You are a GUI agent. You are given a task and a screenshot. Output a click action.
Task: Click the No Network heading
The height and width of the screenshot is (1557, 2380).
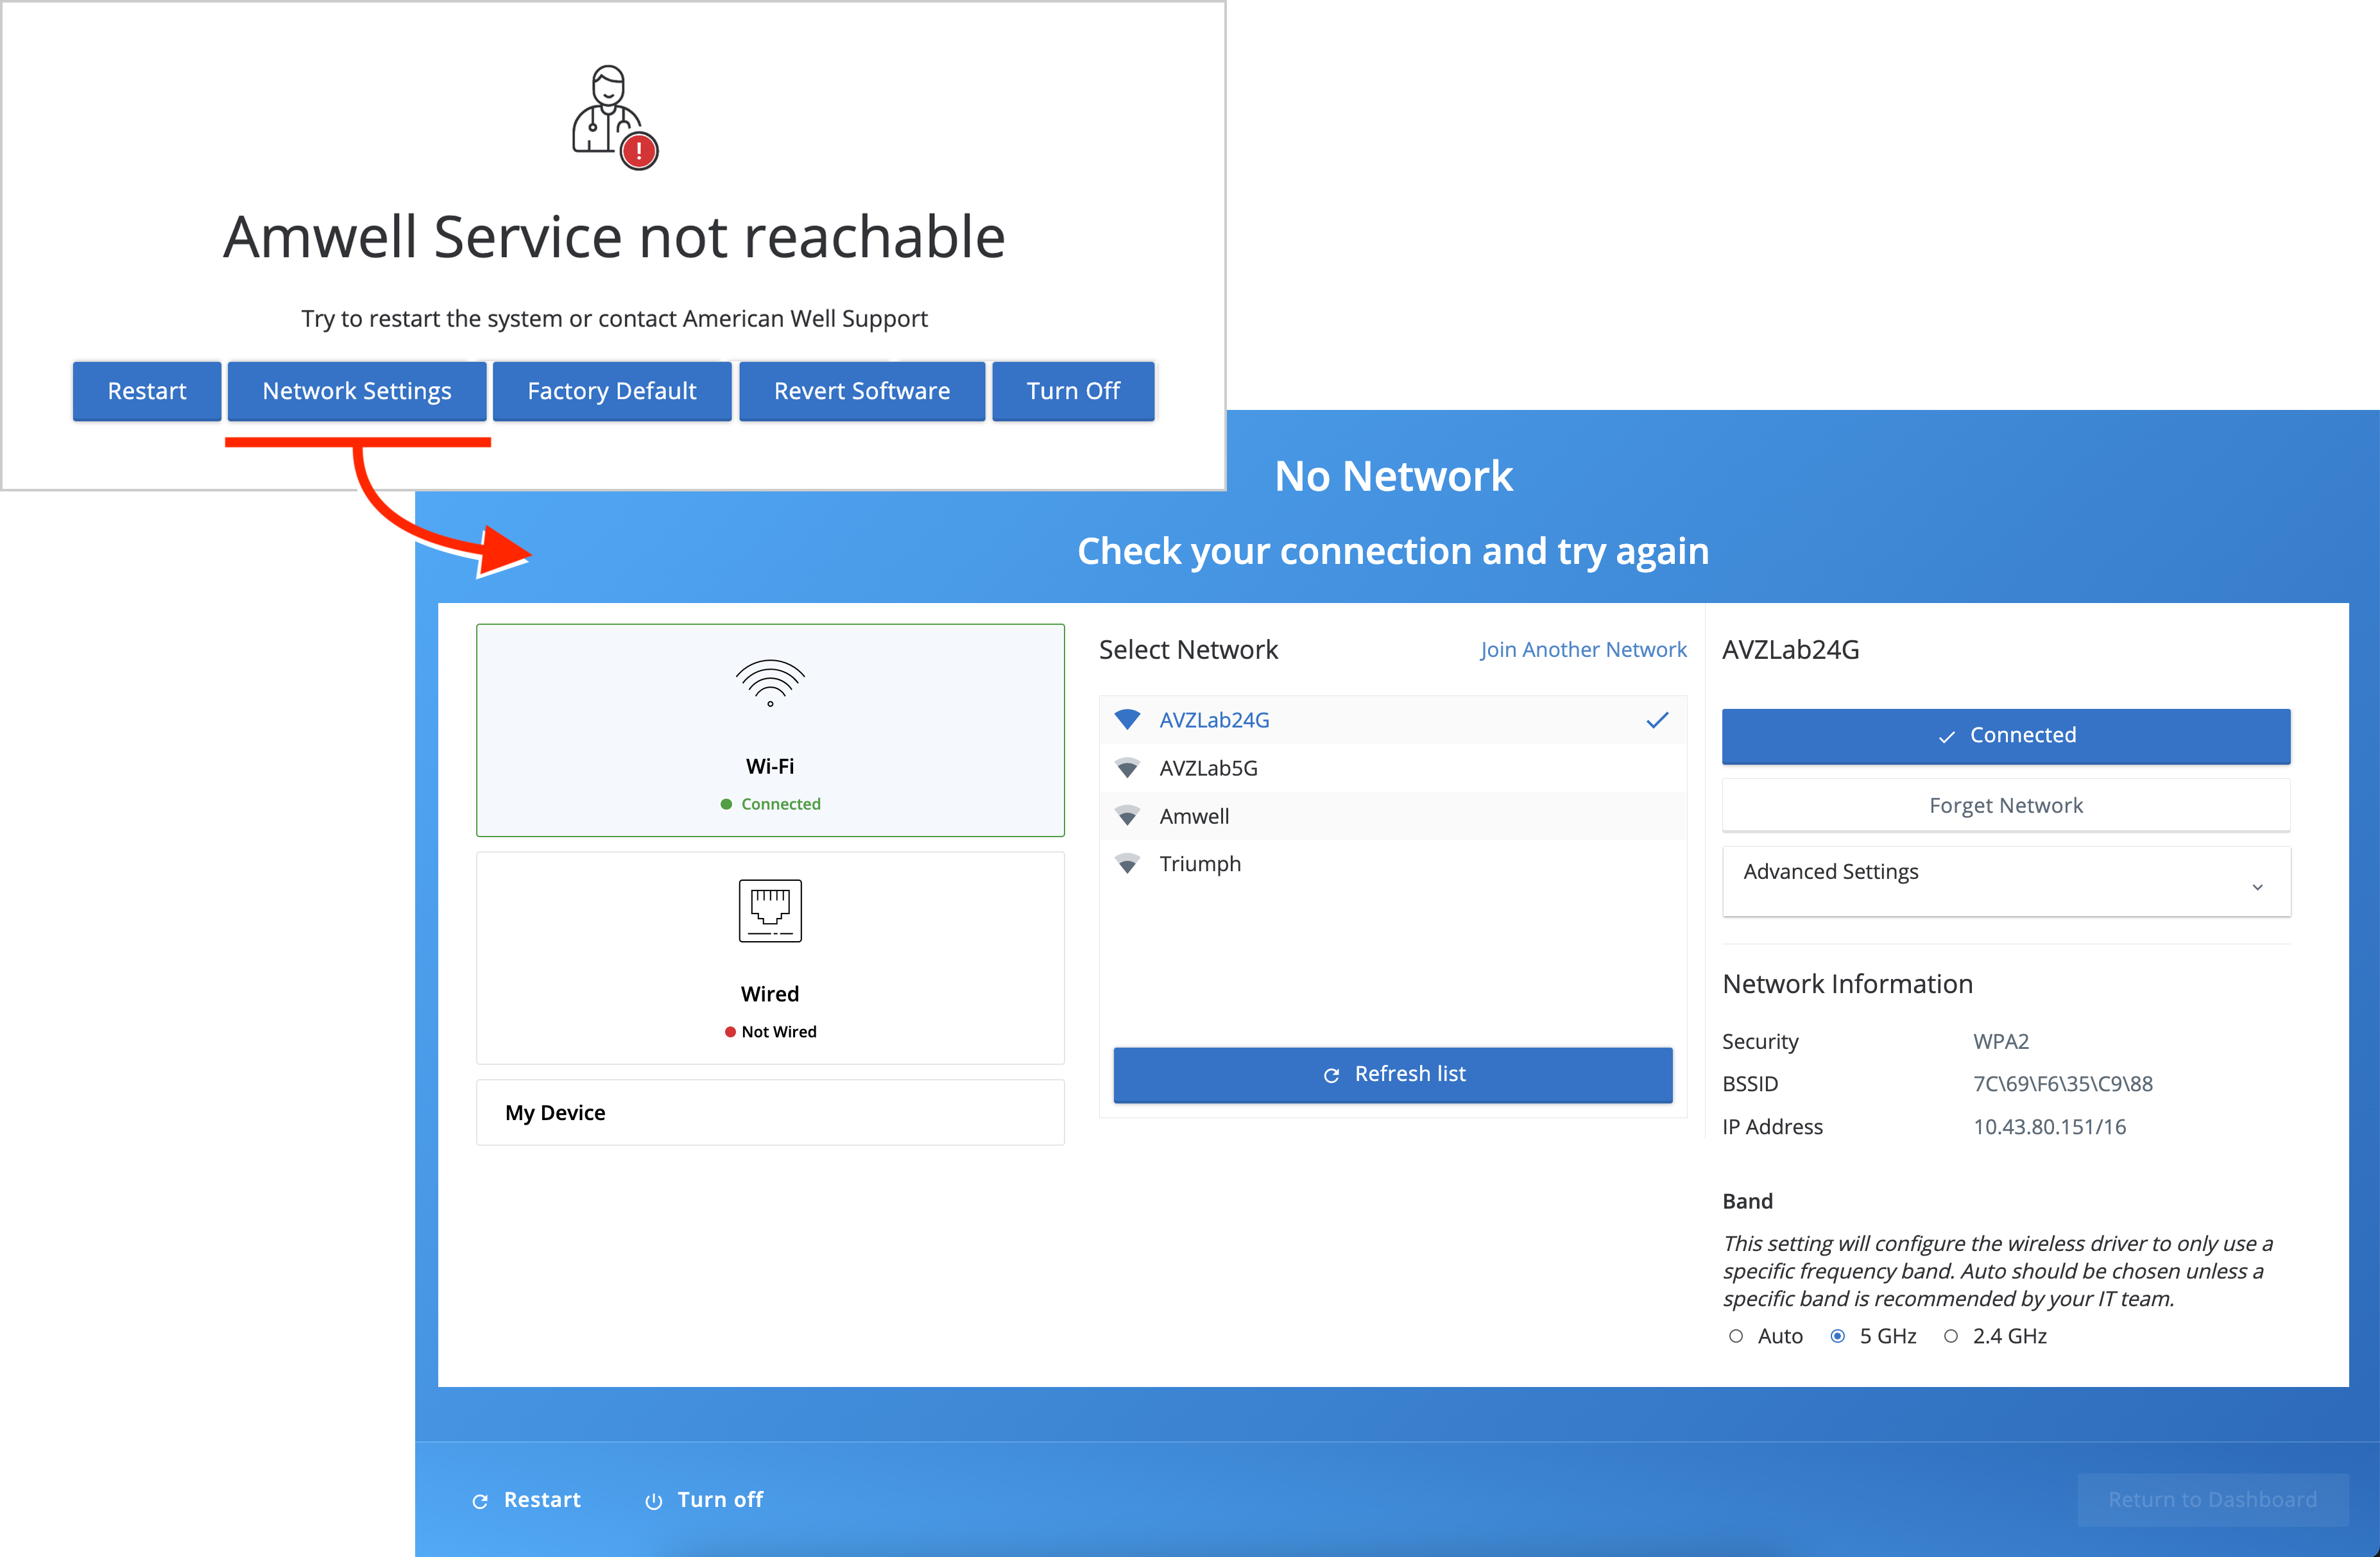point(1393,476)
